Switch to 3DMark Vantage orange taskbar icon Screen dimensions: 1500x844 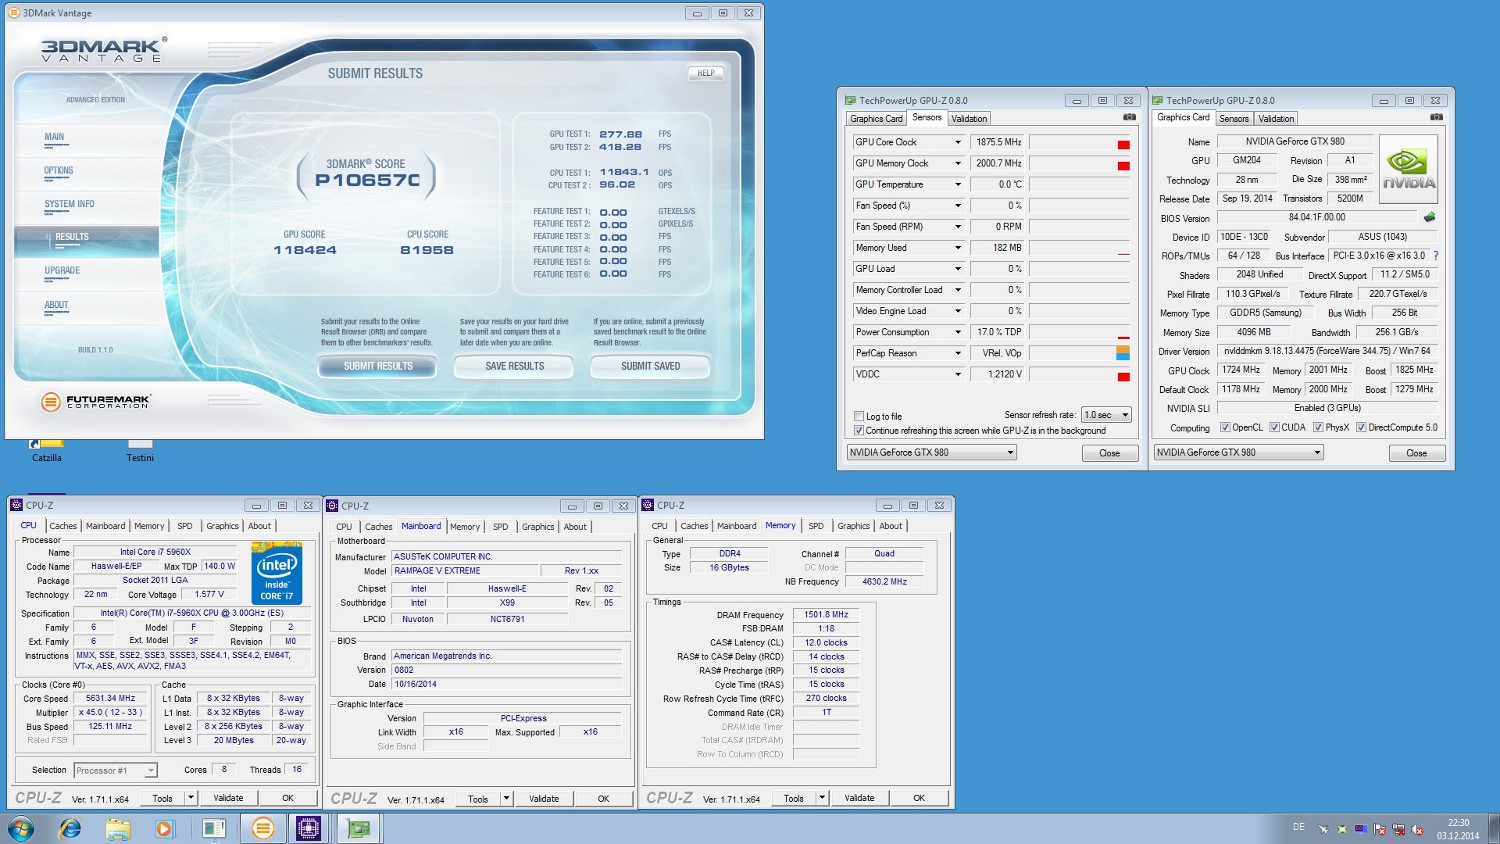262,828
